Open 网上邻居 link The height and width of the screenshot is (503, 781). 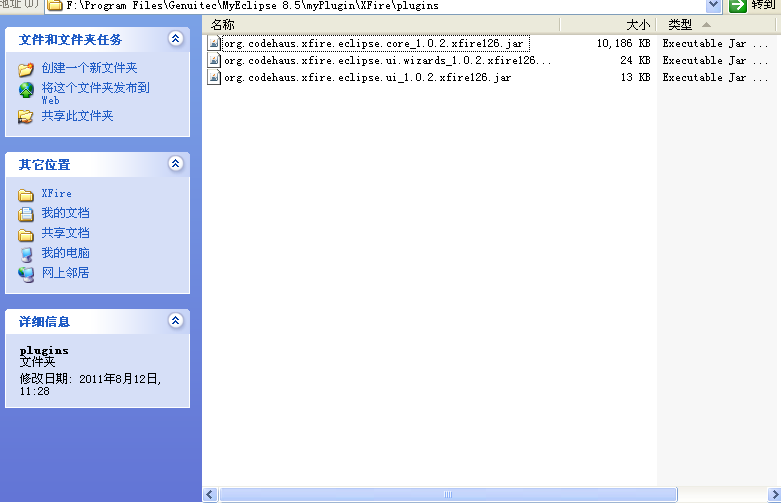[x=65, y=273]
